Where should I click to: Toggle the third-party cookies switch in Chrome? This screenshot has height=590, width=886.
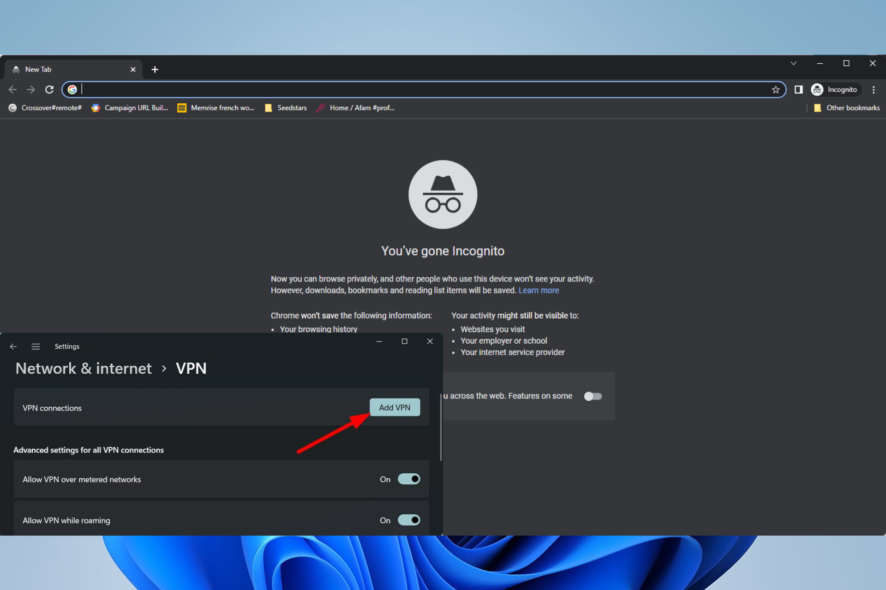pos(593,396)
